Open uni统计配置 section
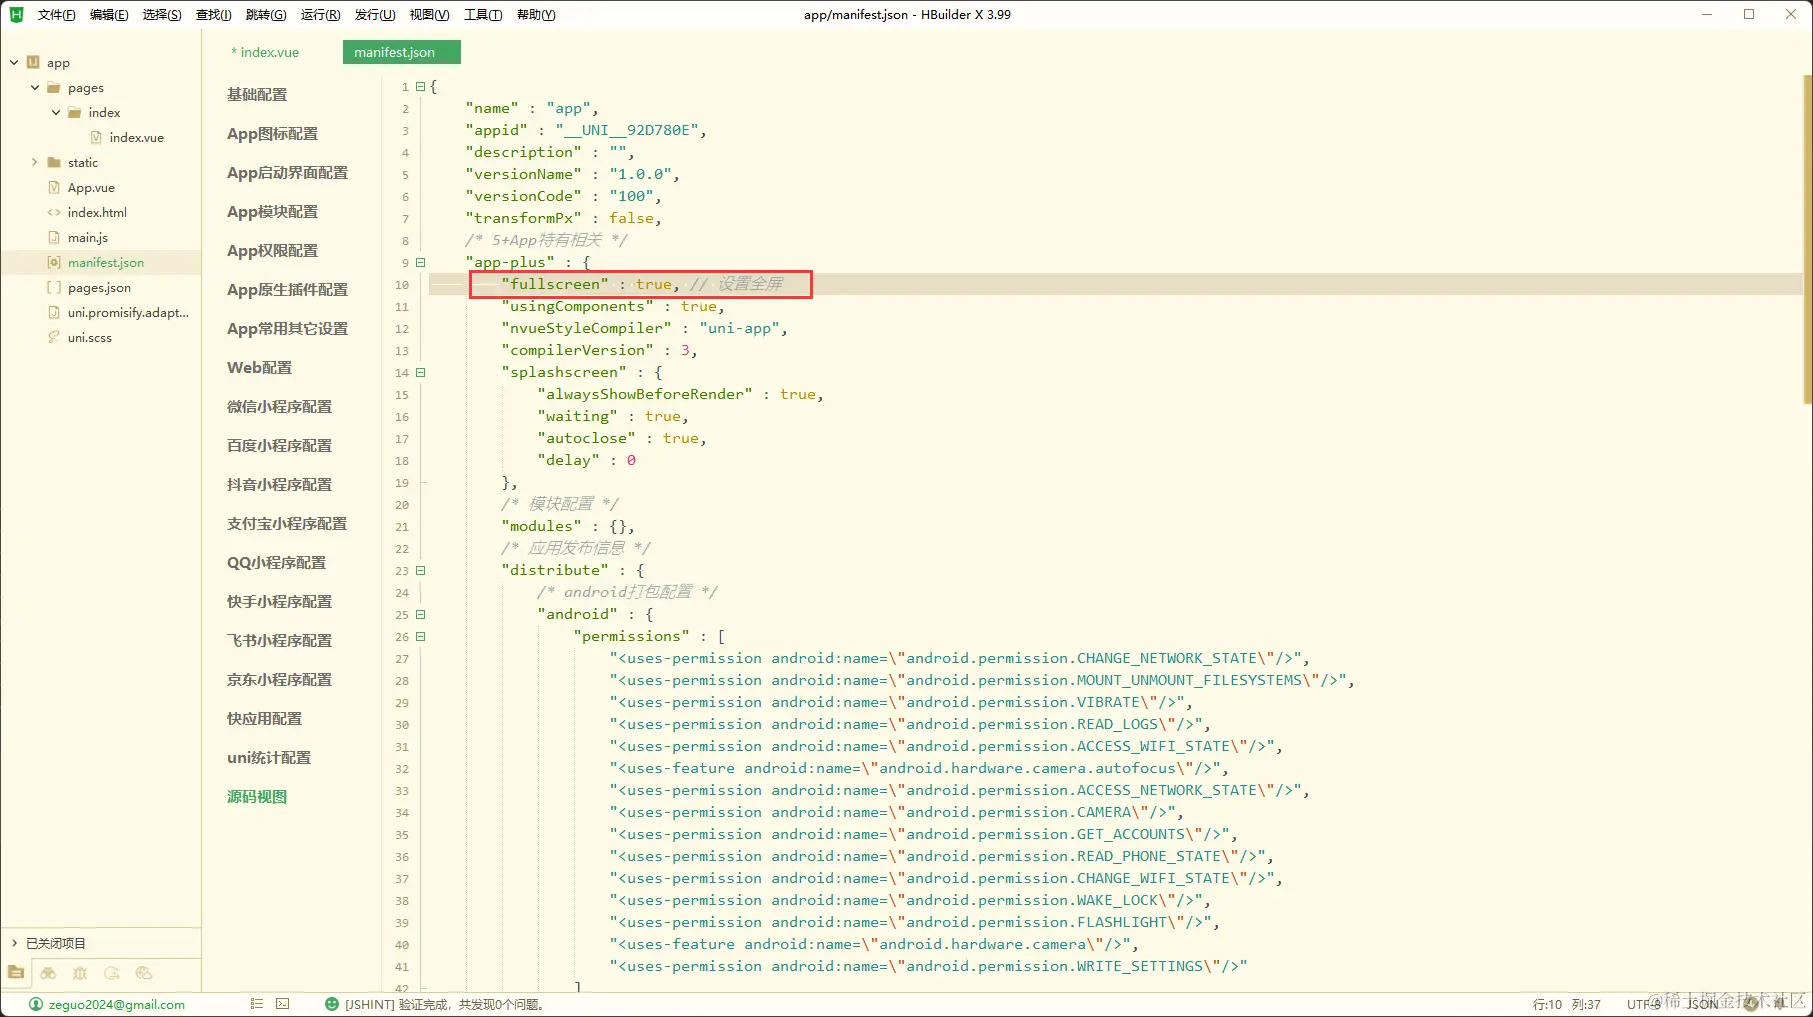This screenshot has width=1813, height=1017. point(269,757)
